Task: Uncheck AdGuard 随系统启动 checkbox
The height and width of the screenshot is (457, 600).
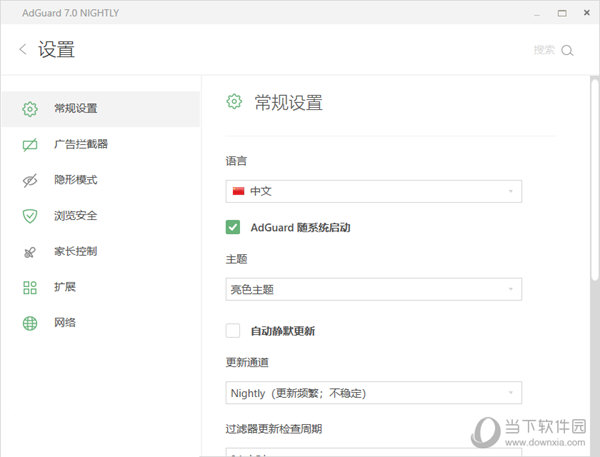Action: click(233, 227)
